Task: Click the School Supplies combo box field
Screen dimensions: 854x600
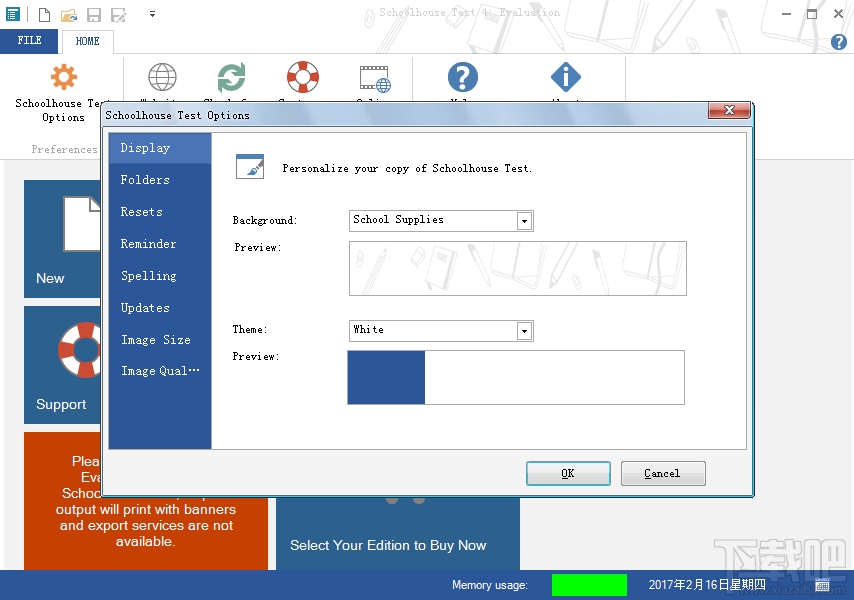Action: tap(441, 221)
